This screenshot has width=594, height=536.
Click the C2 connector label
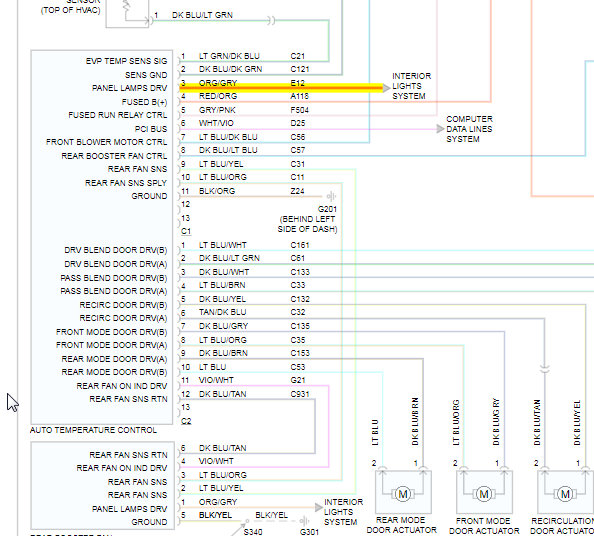186,421
